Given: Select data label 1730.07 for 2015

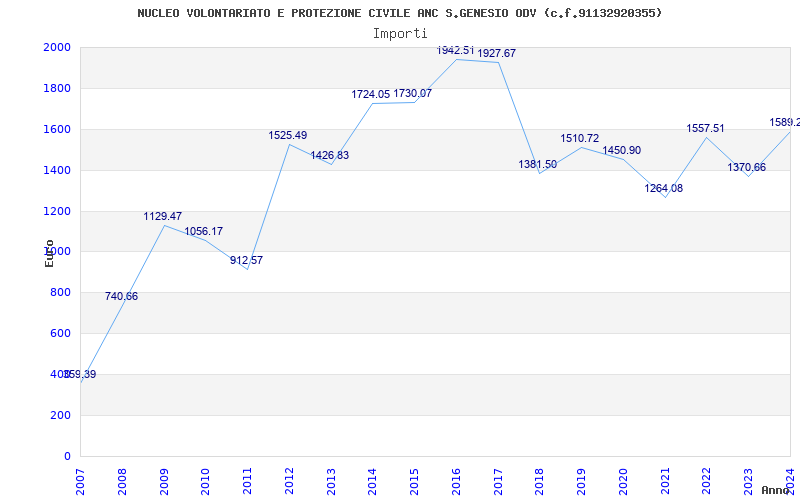Looking at the screenshot, I should [x=412, y=93].
